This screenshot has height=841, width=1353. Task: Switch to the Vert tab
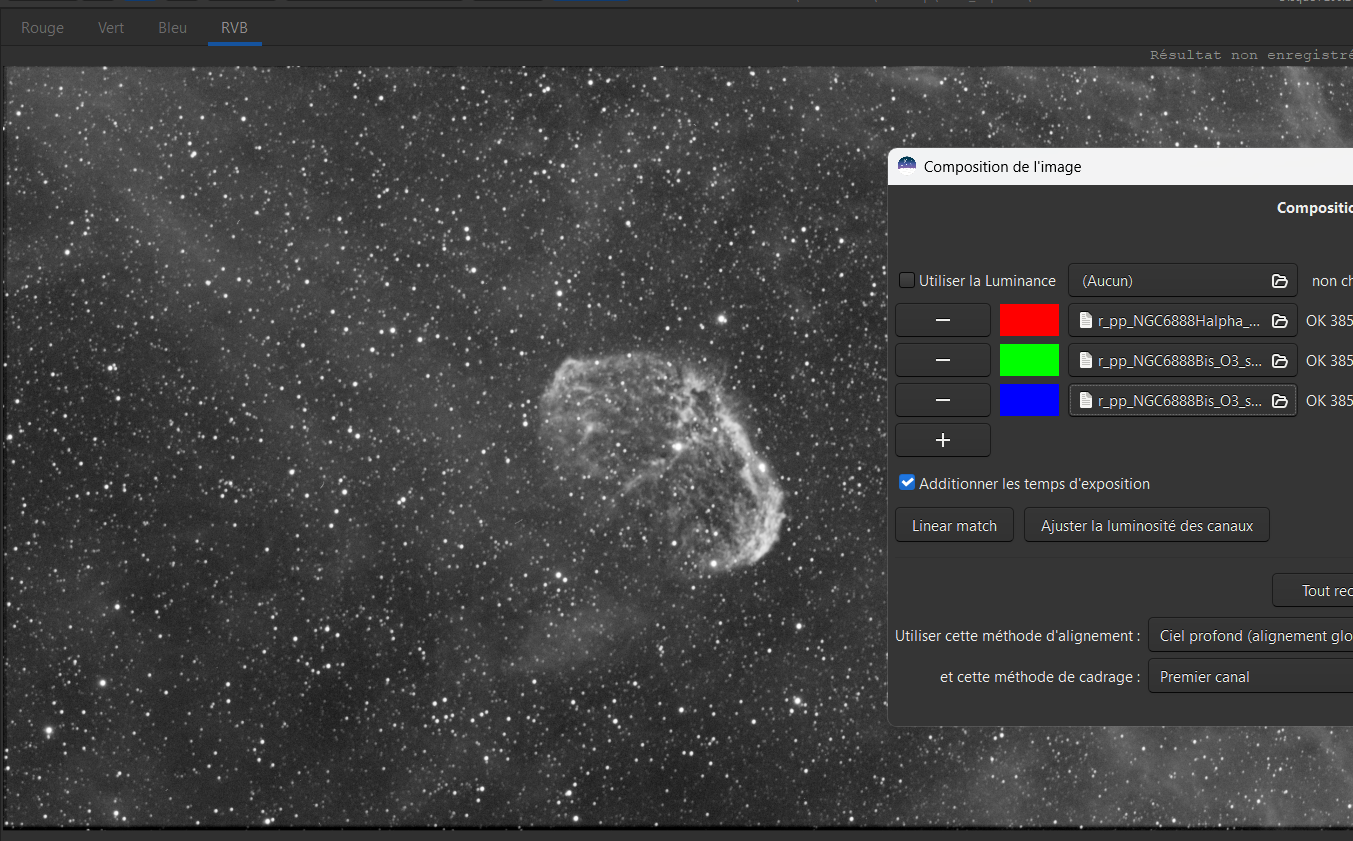pyautogui.click(x=111, y=28)
